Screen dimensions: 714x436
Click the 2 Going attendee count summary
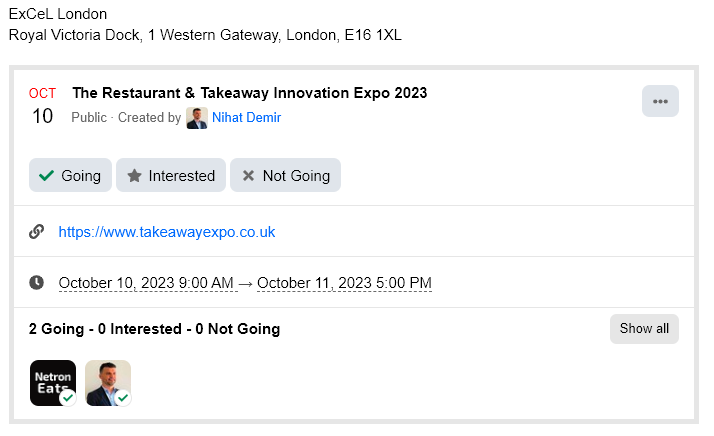point(62,329)
